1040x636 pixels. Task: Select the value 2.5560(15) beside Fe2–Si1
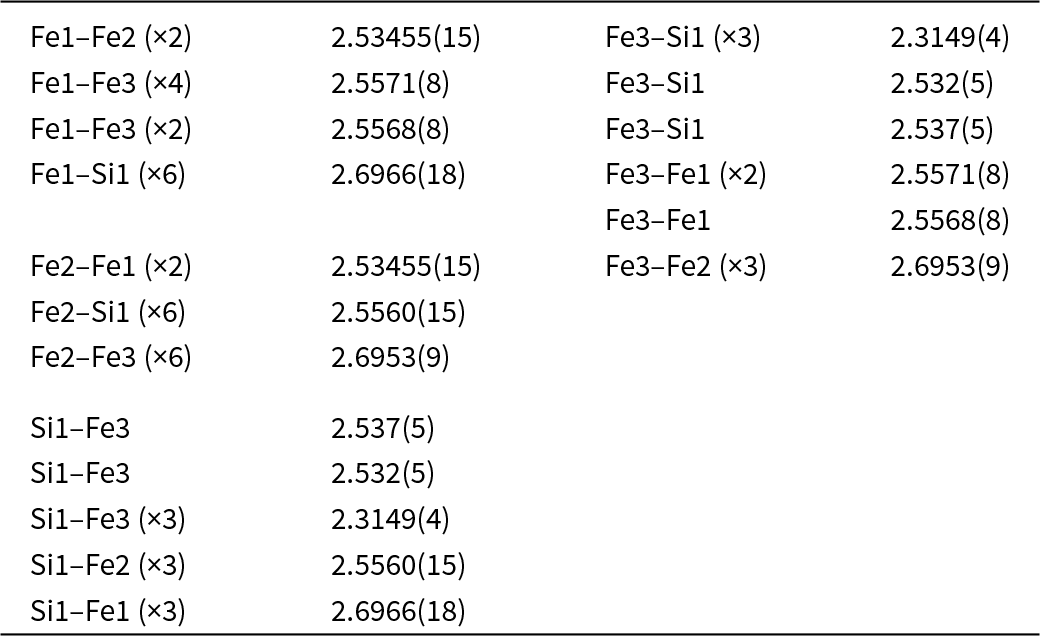coord(398,313)
